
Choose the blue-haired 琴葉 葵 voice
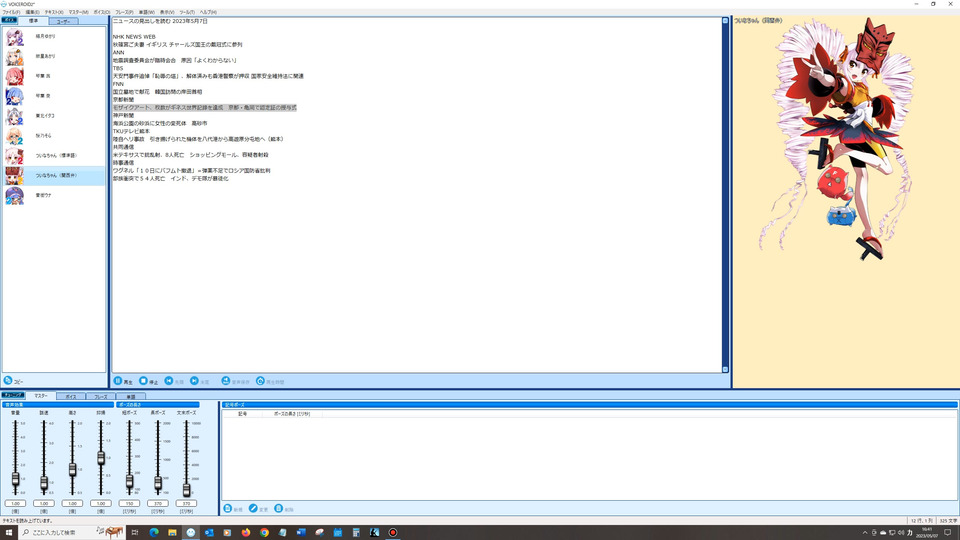click(54, 96)
